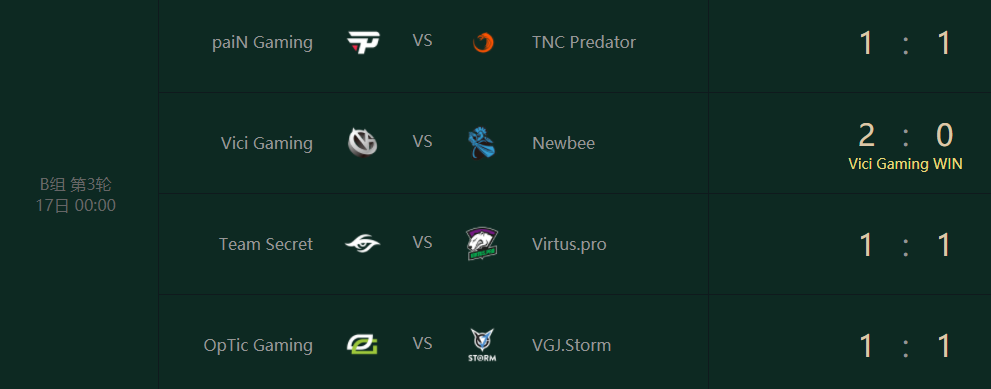Open the OpTic Gaming team name
The height and width of the screenshot is (389, 991).
click(258, 345)
